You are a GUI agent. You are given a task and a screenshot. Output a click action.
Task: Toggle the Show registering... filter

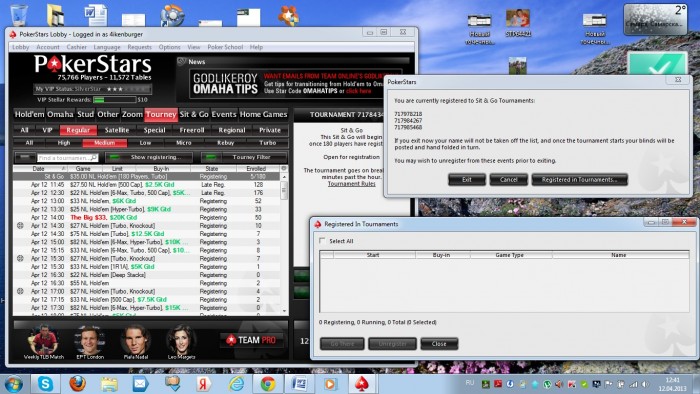click(149, 158)
